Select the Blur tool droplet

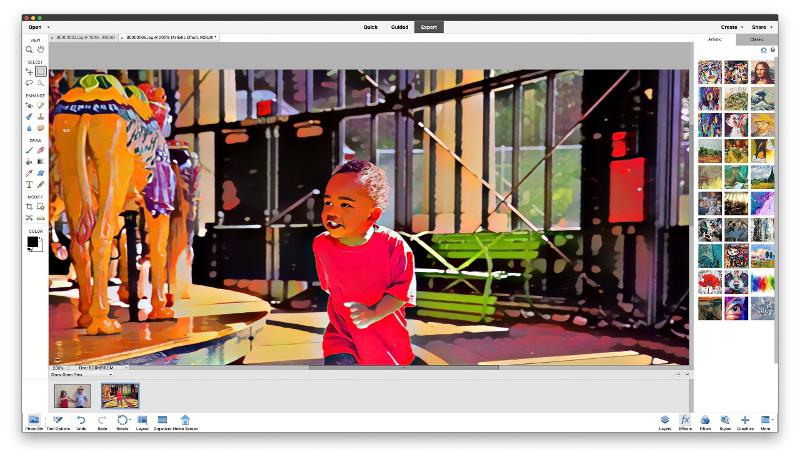point(29,128)
